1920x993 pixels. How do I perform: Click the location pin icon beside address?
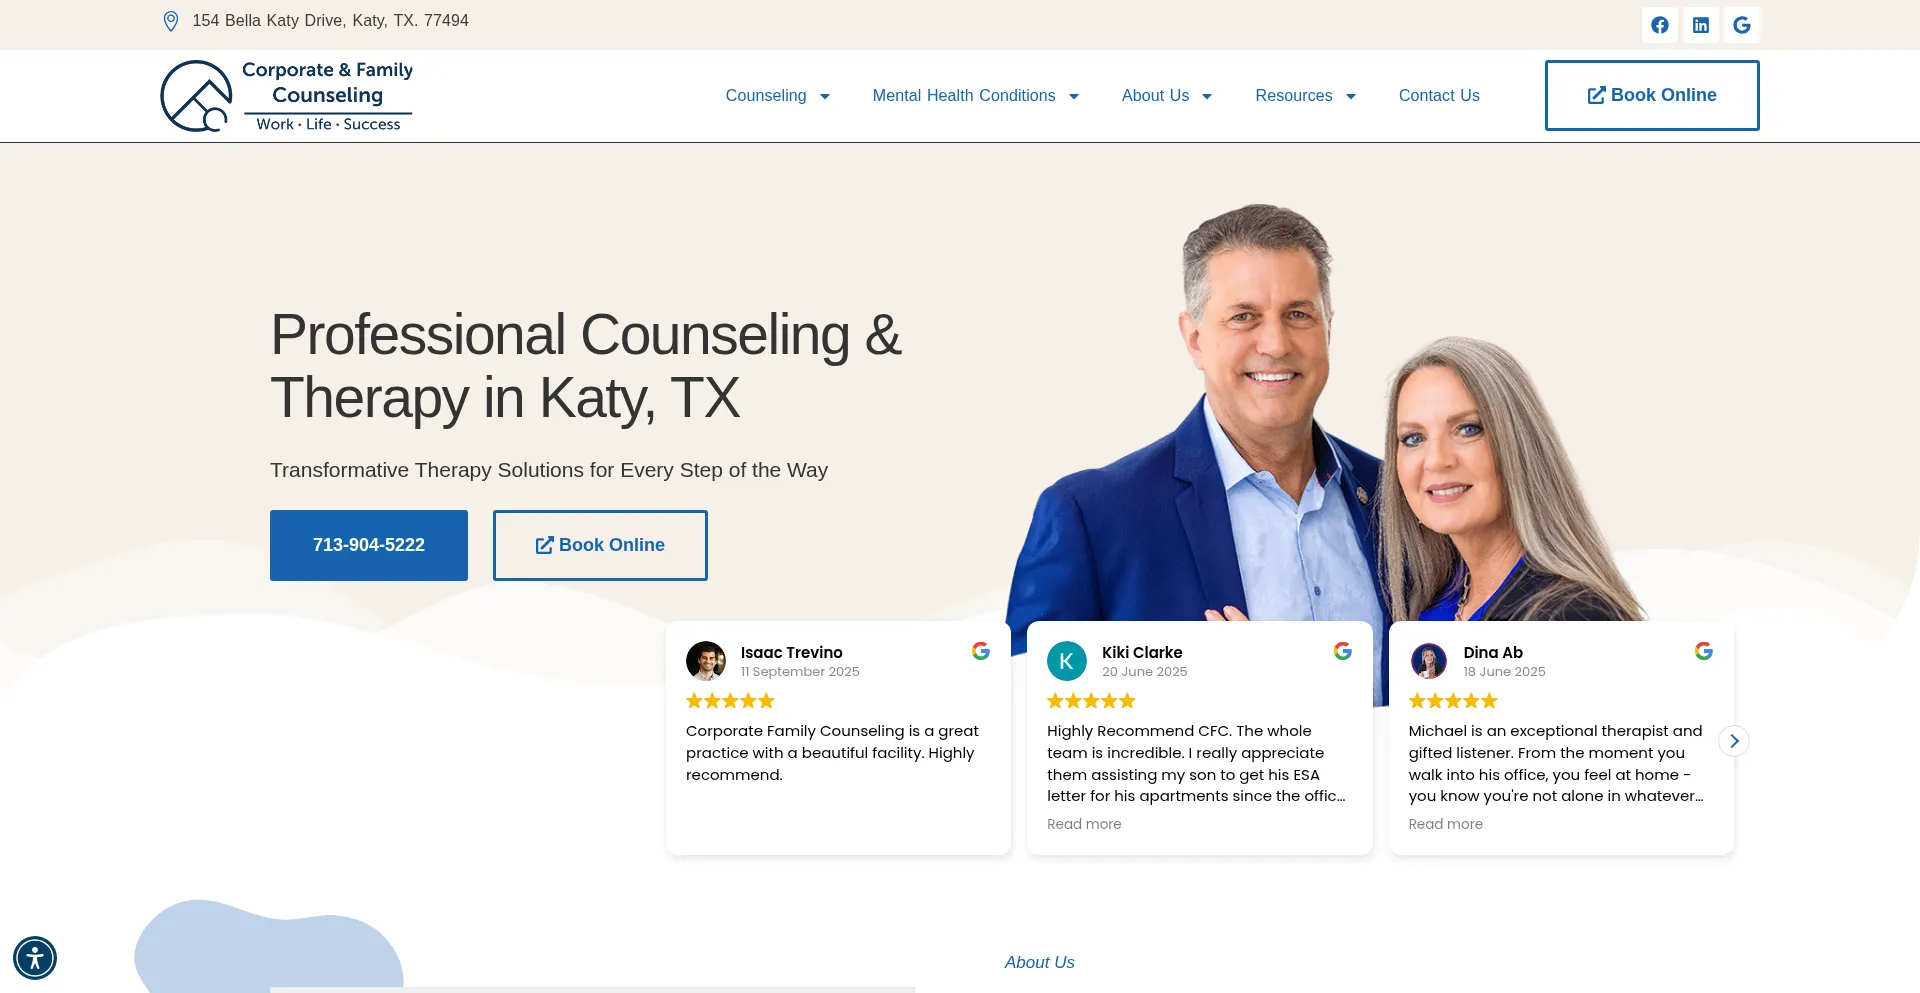tap(171, 21)
